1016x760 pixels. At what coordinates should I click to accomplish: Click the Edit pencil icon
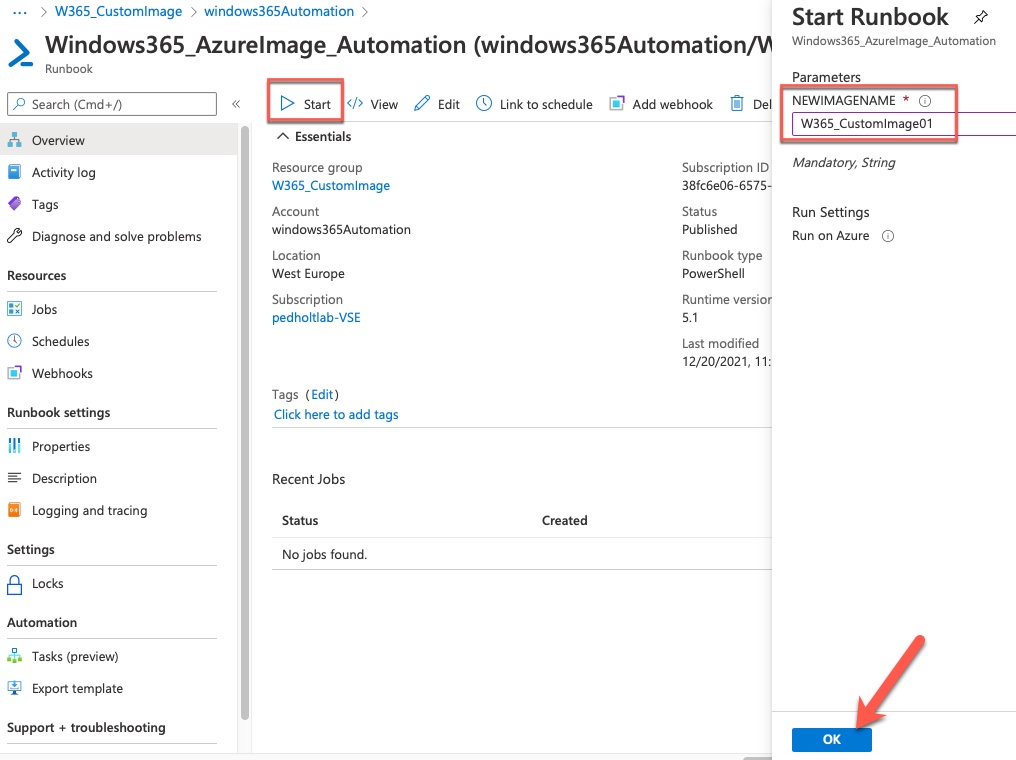(422, 104)
